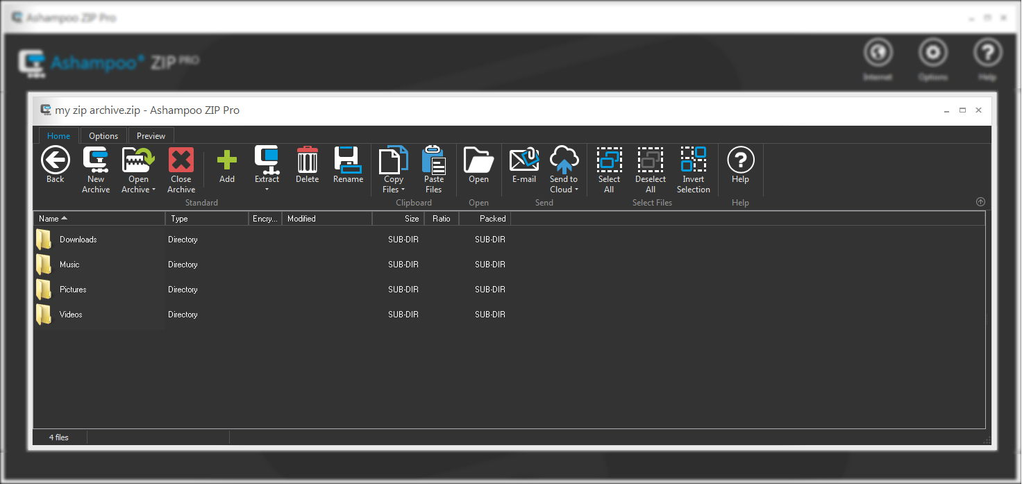Expand the Open Archive dropdown arrow
This screenshot has height=484, width=1022.
click(154, 190)
